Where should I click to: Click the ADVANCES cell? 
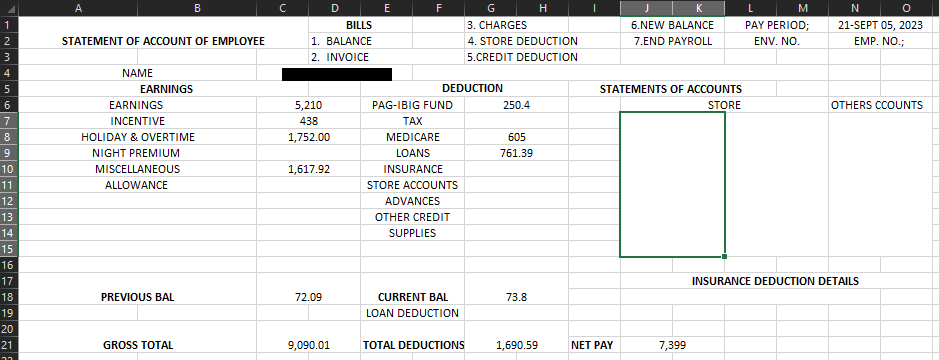413,201
